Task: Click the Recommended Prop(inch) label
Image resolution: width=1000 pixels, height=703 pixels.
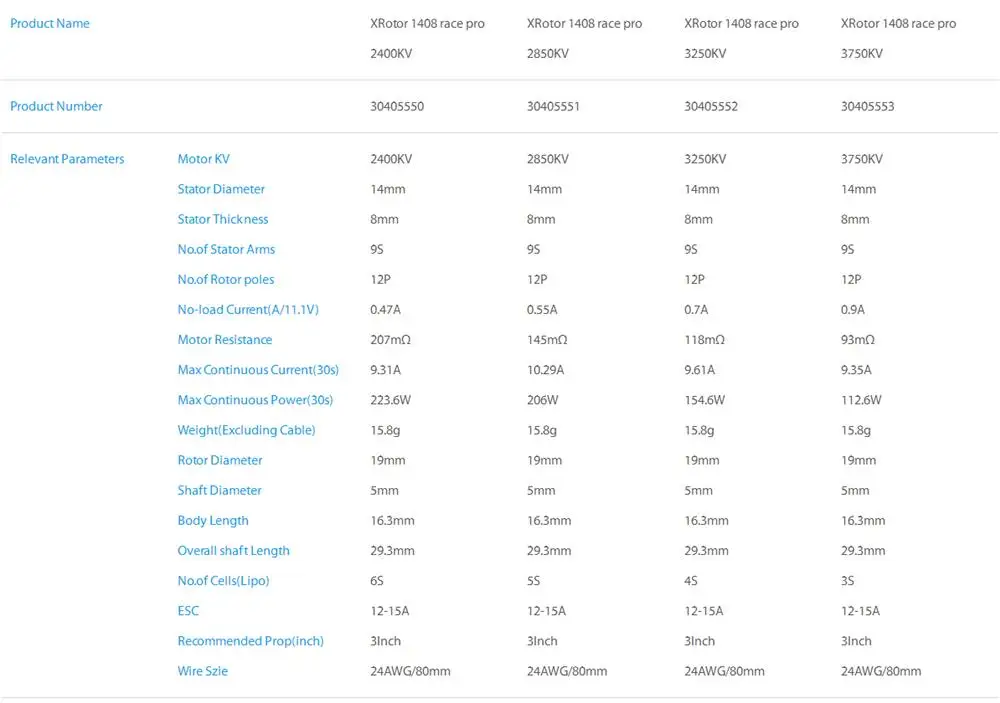Action: point(250,641)
